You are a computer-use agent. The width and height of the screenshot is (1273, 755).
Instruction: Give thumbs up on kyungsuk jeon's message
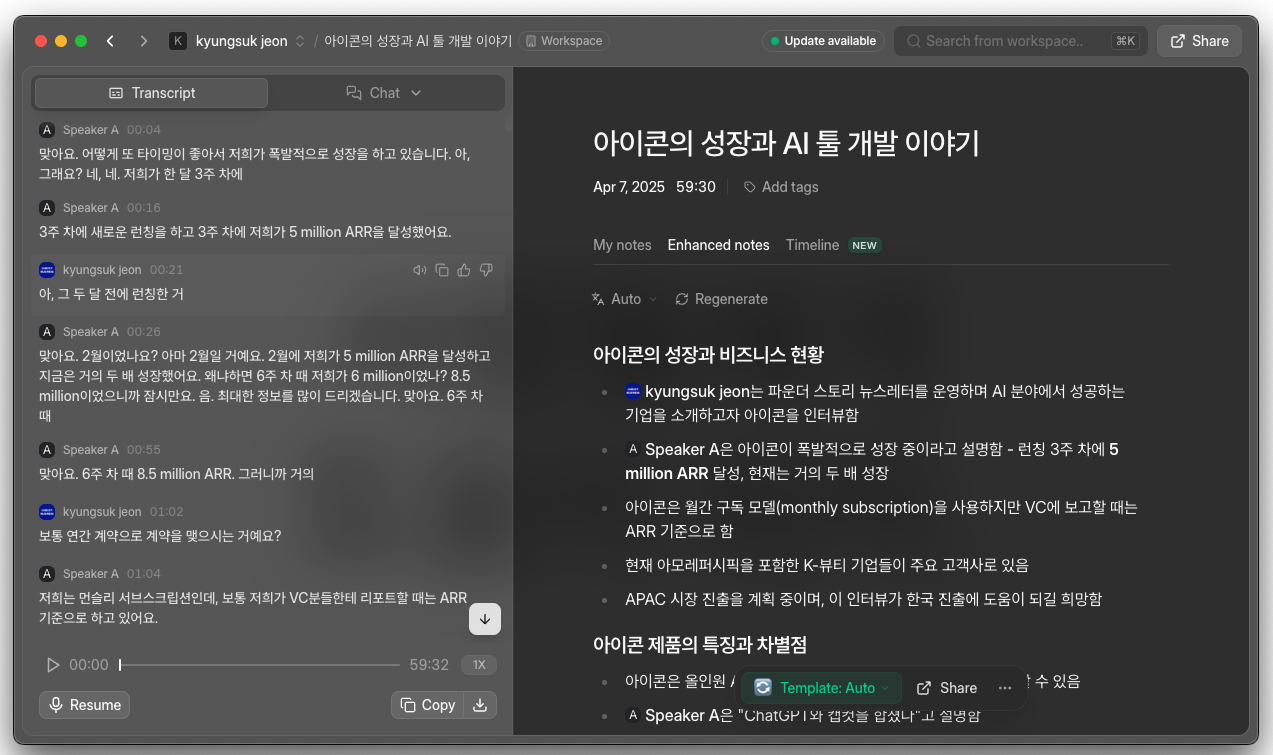464,269
